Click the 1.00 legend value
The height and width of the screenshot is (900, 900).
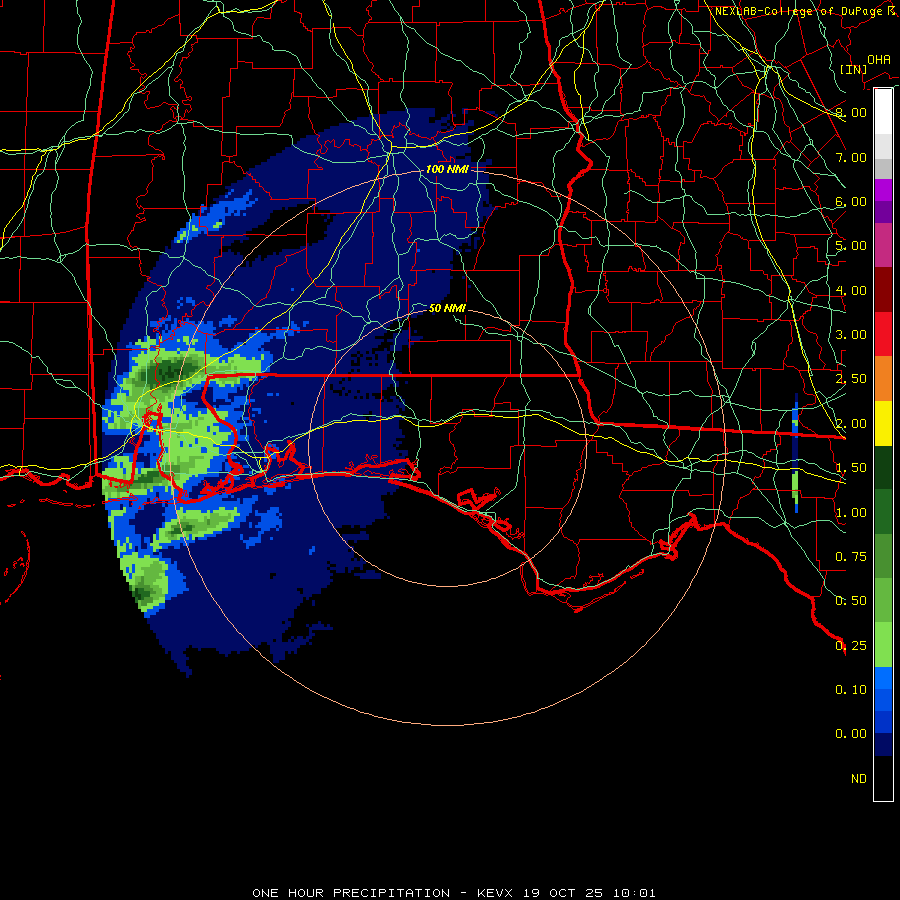[851, 513]
